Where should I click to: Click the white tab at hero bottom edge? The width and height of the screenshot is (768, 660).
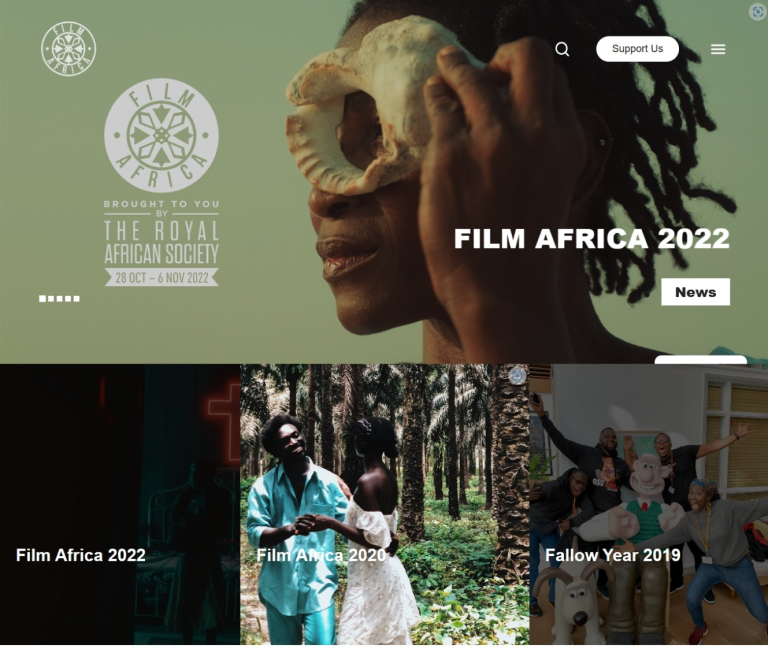(700, 360)
